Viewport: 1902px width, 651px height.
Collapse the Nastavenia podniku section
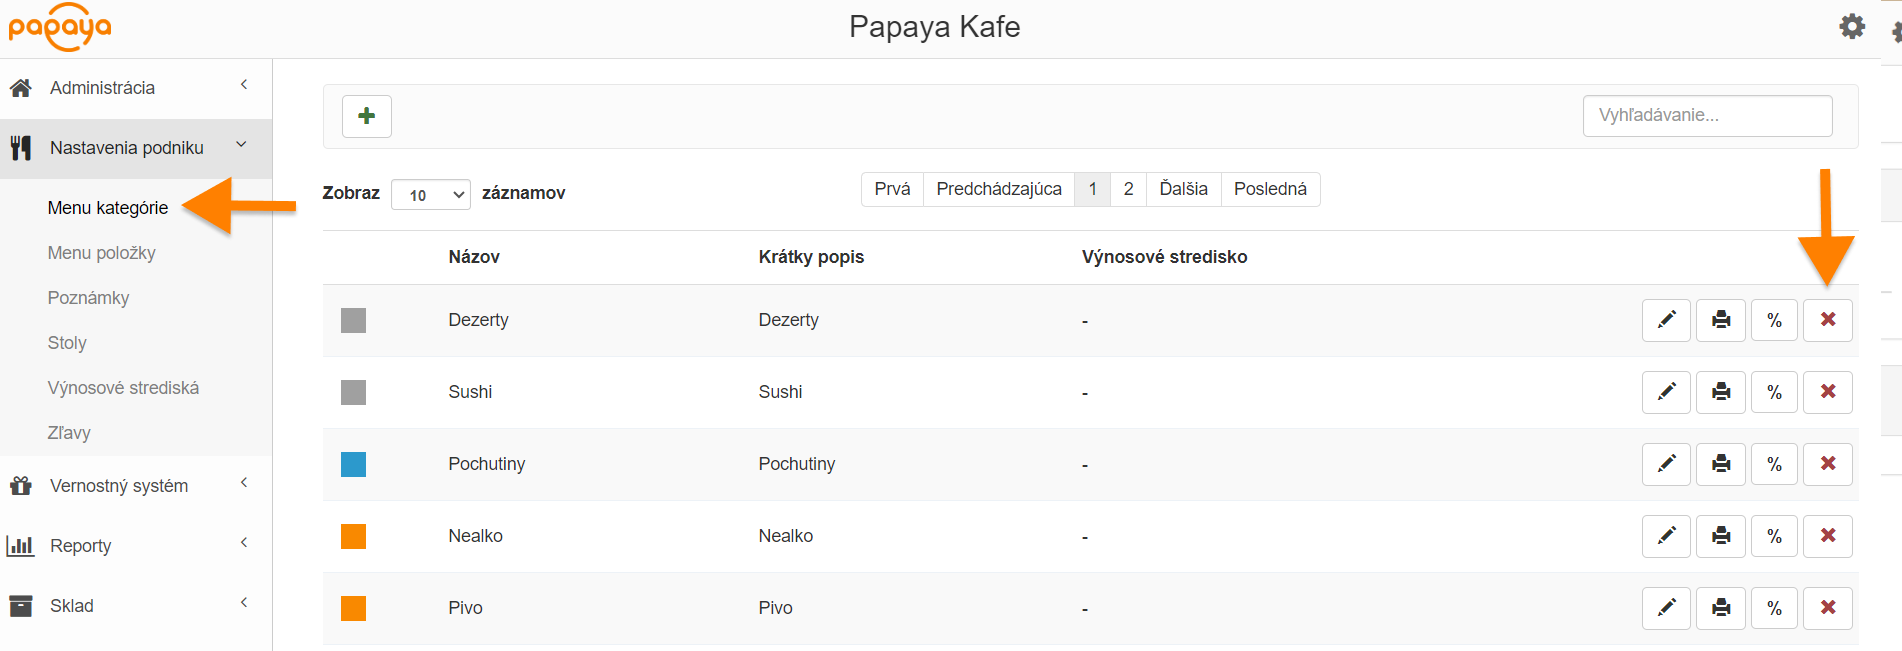(x=135, y=148)
